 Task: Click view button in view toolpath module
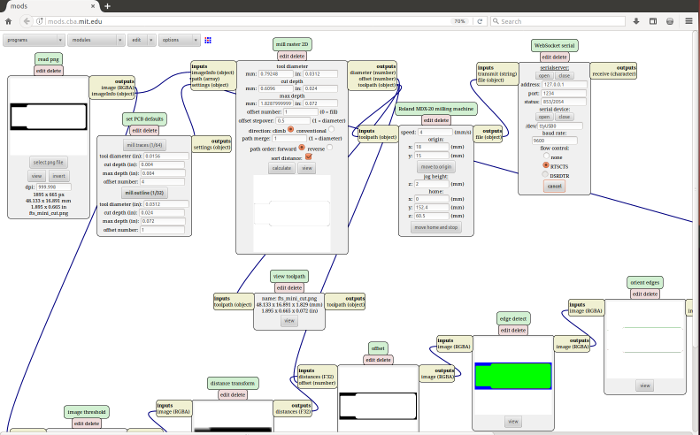[x=289, y=321]
